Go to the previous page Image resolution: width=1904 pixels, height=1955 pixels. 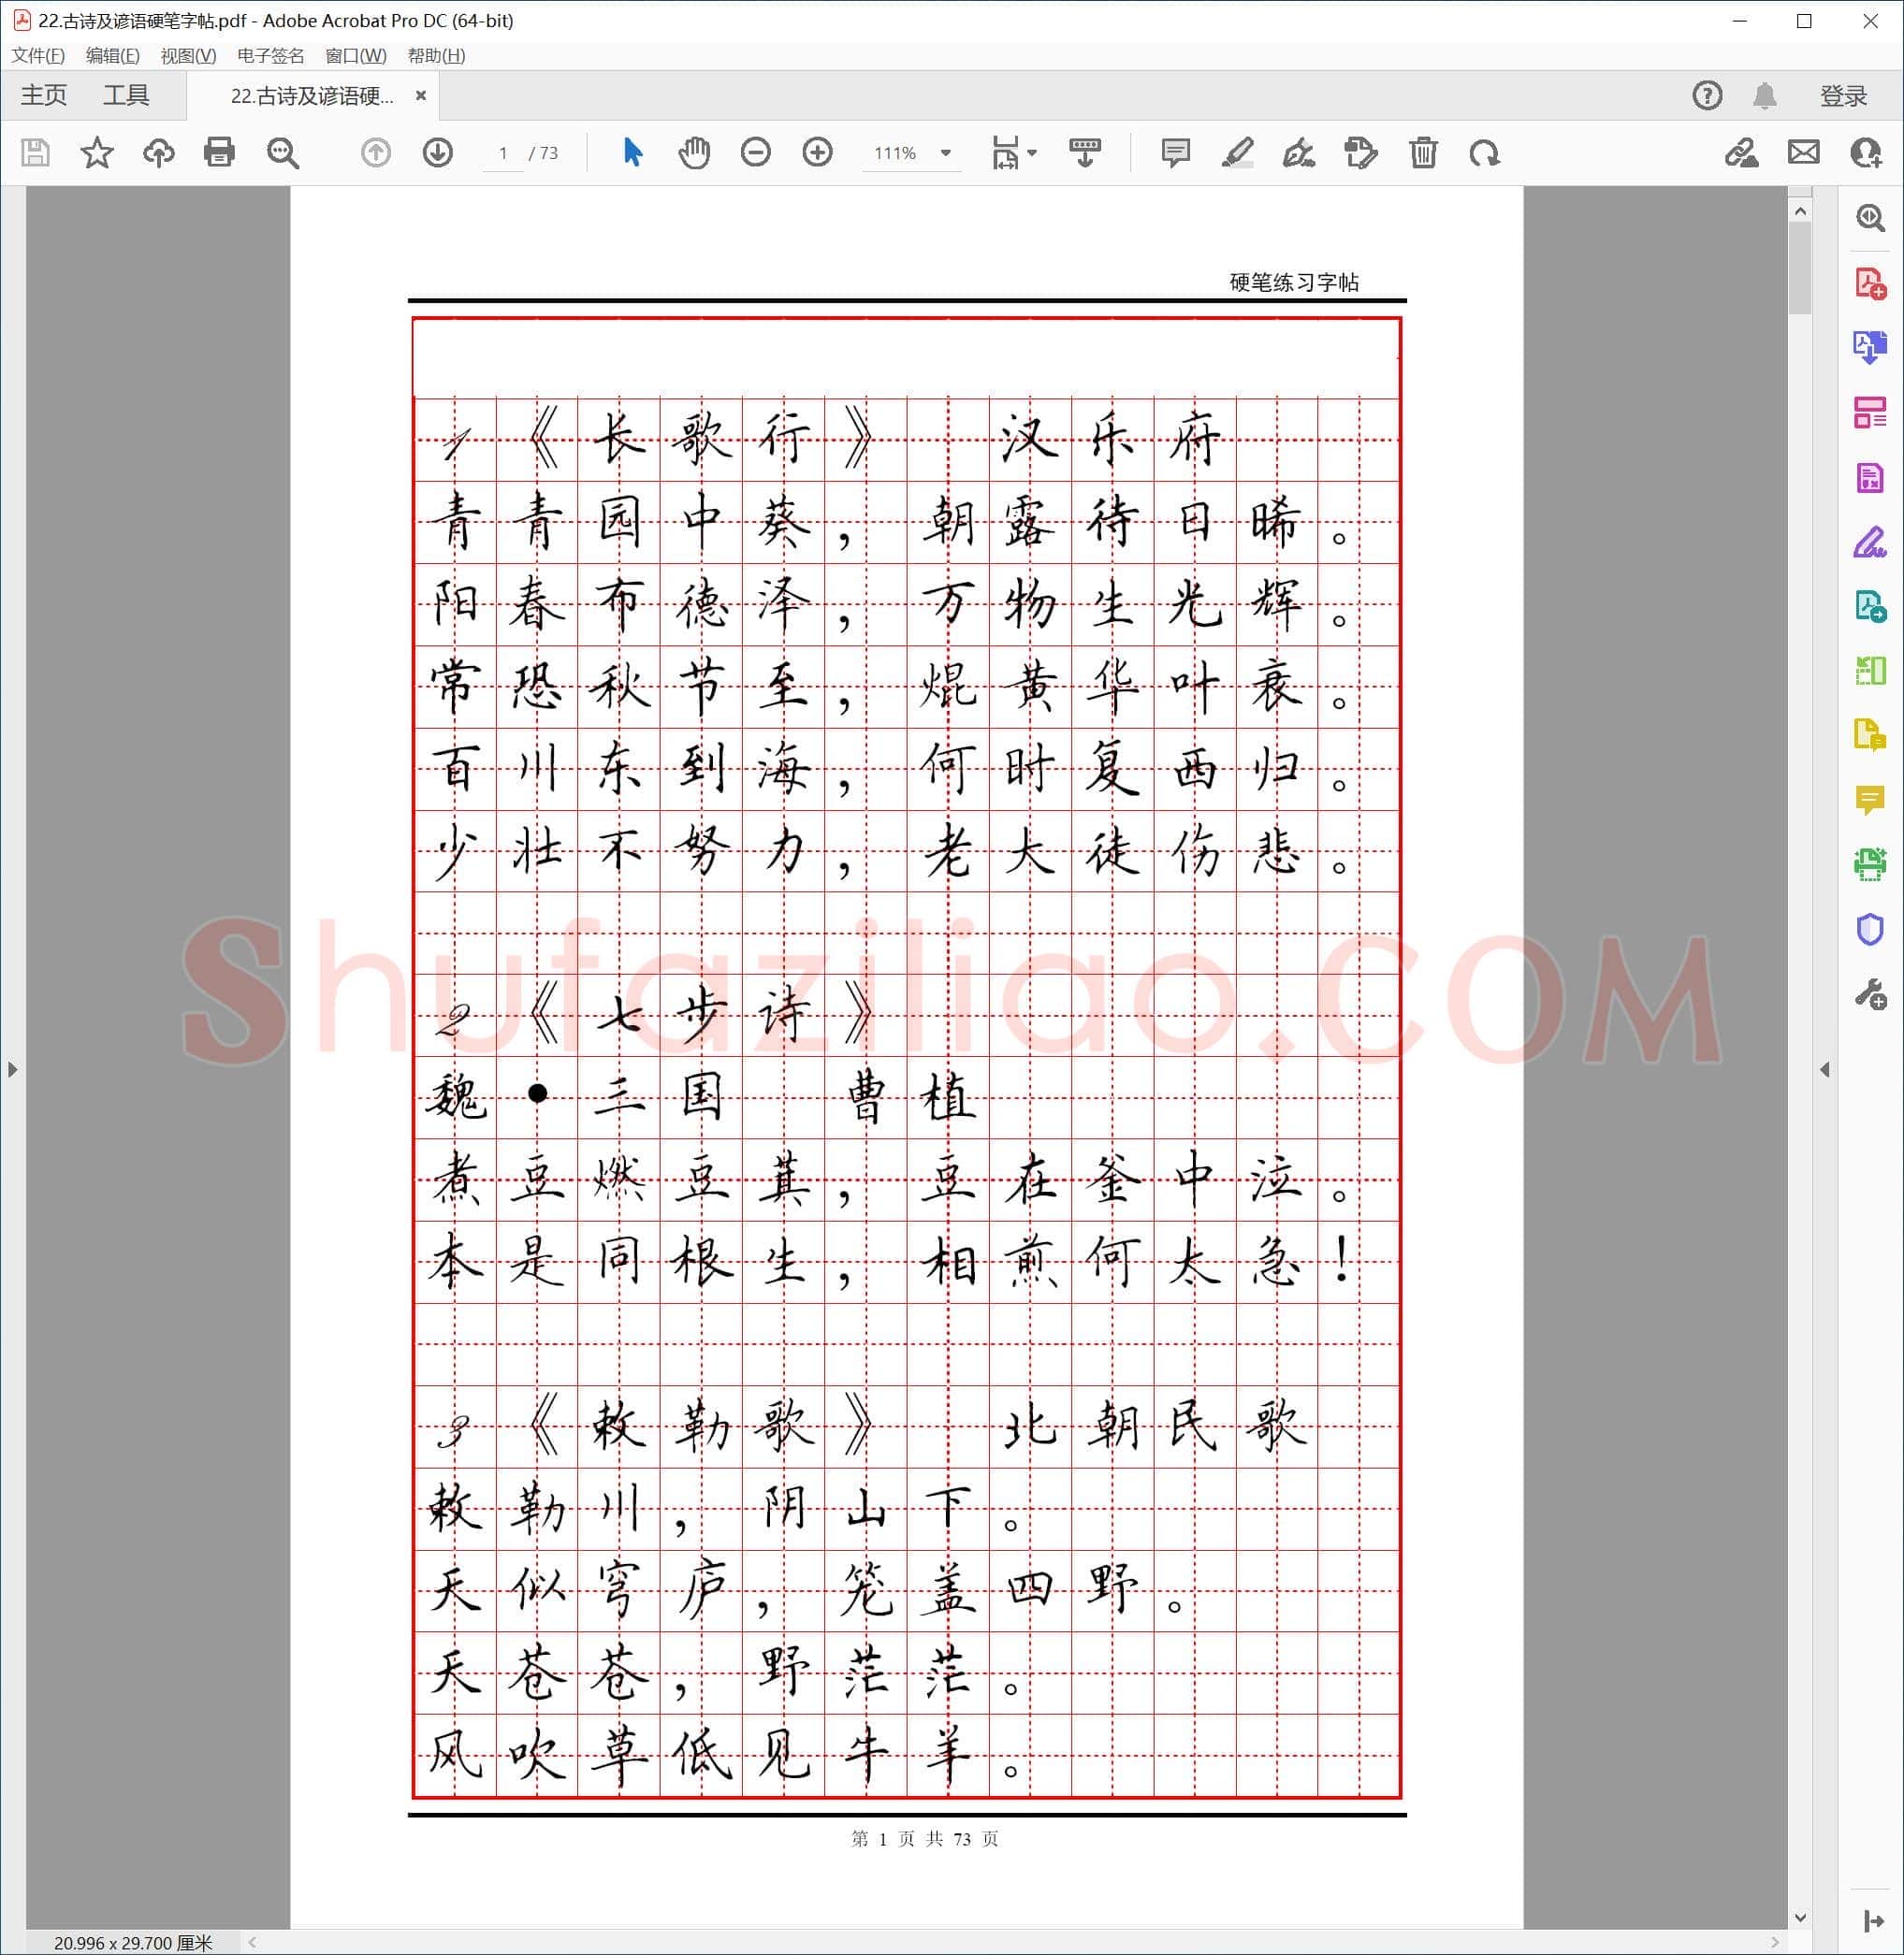click(x=376, y=153)
